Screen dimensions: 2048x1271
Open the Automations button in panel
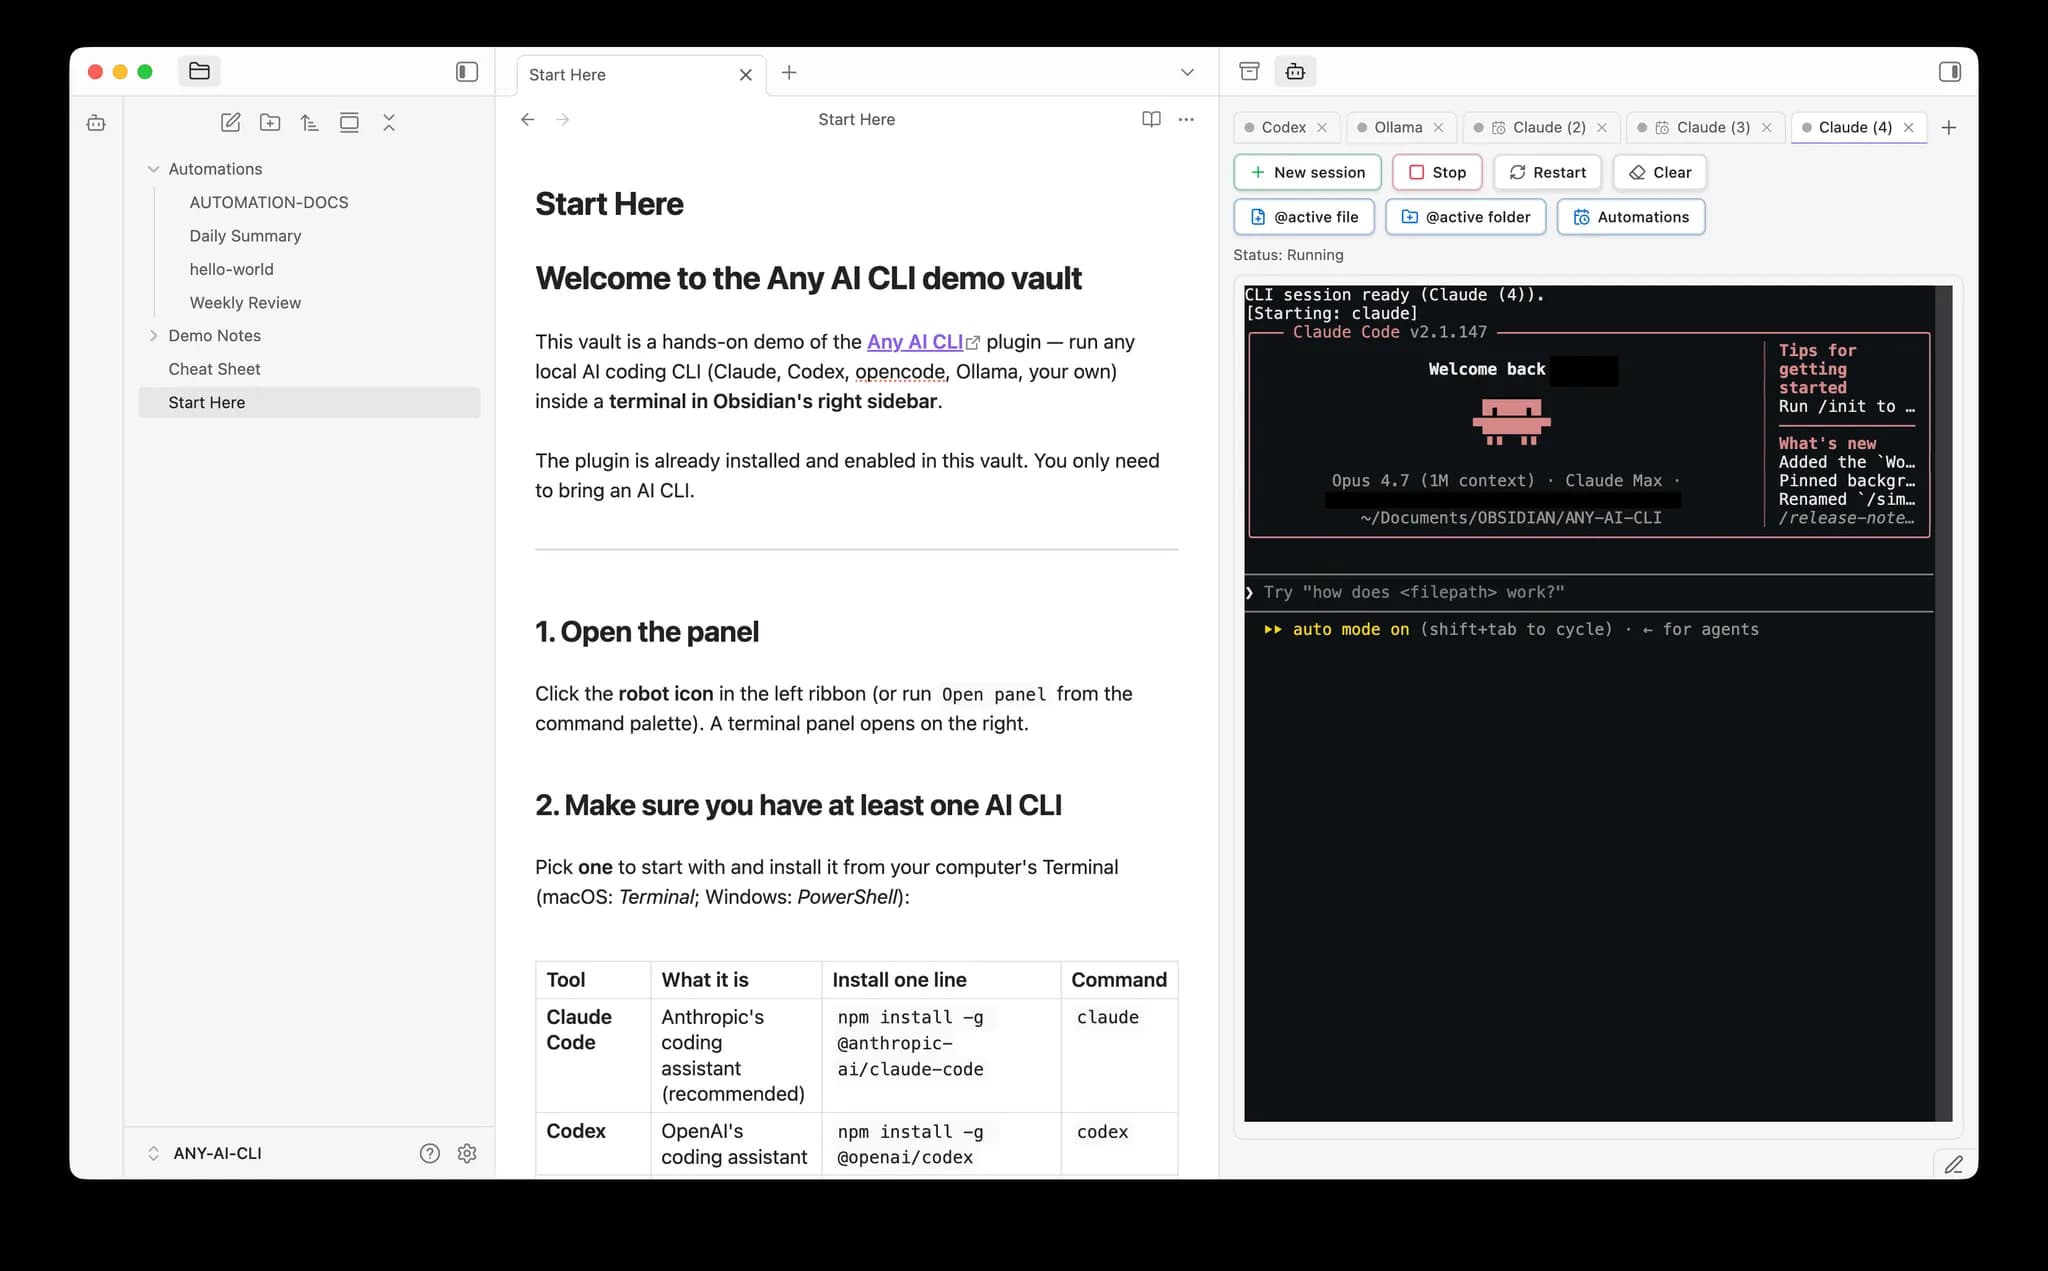(x=1631, y=217)
